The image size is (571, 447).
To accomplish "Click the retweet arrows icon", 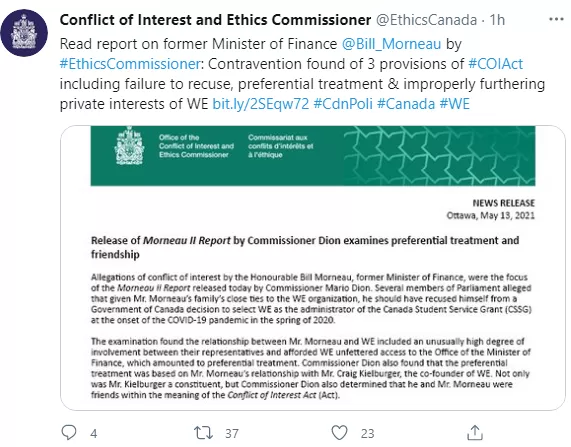I will pos(203,433).
